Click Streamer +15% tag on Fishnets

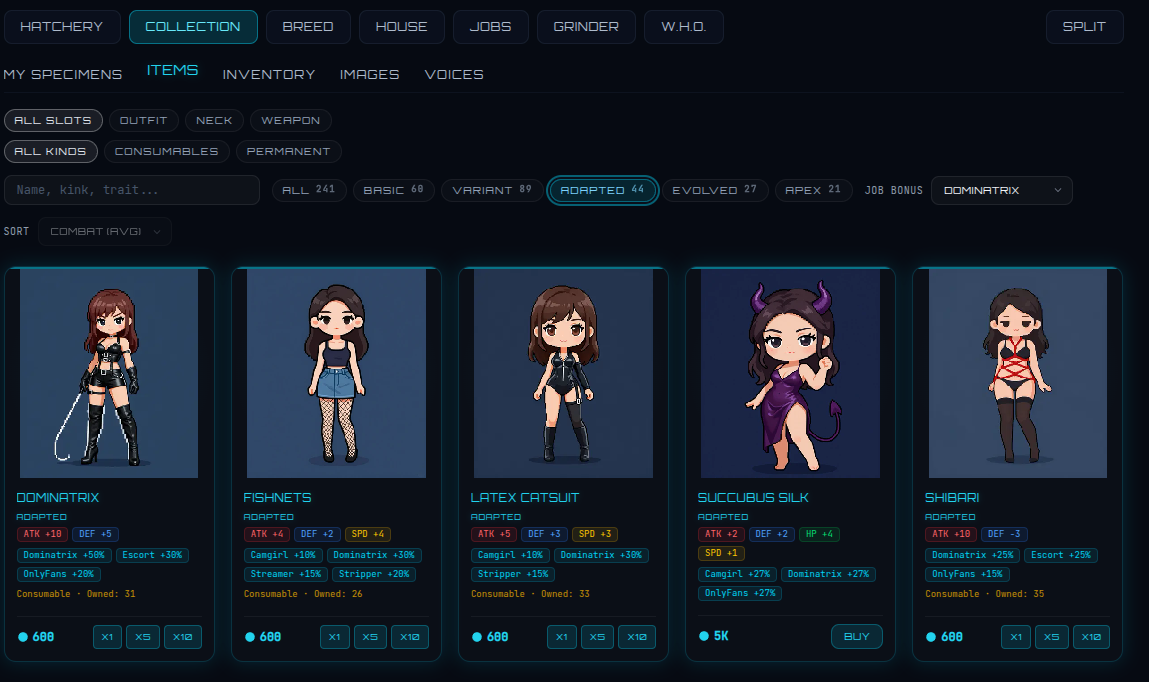point(286,574)
